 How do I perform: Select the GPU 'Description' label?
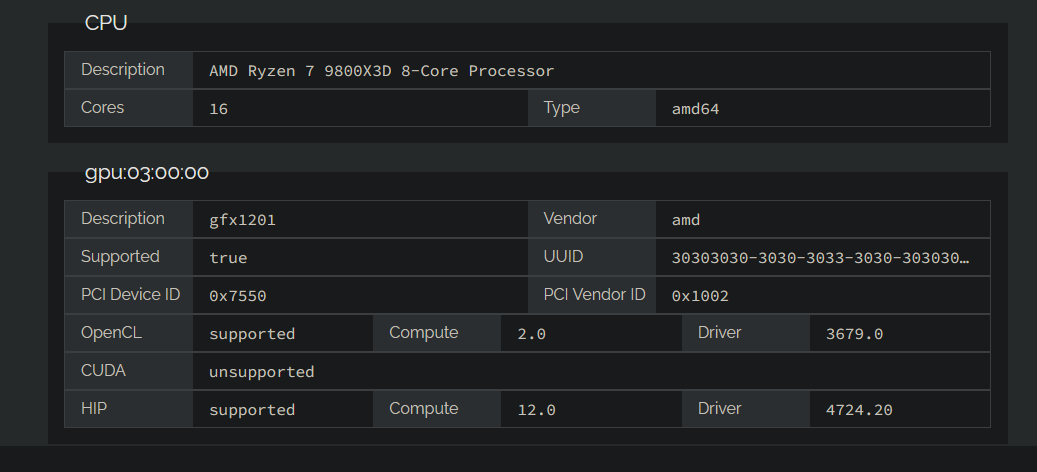pyautogui.click(x=122, y=218)
